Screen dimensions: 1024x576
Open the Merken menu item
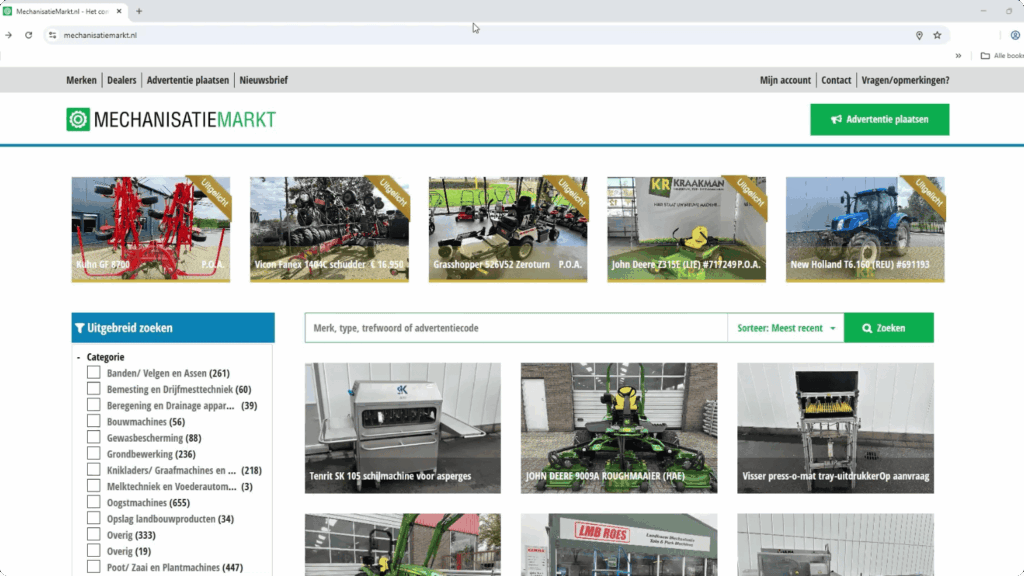pos(81,80)
